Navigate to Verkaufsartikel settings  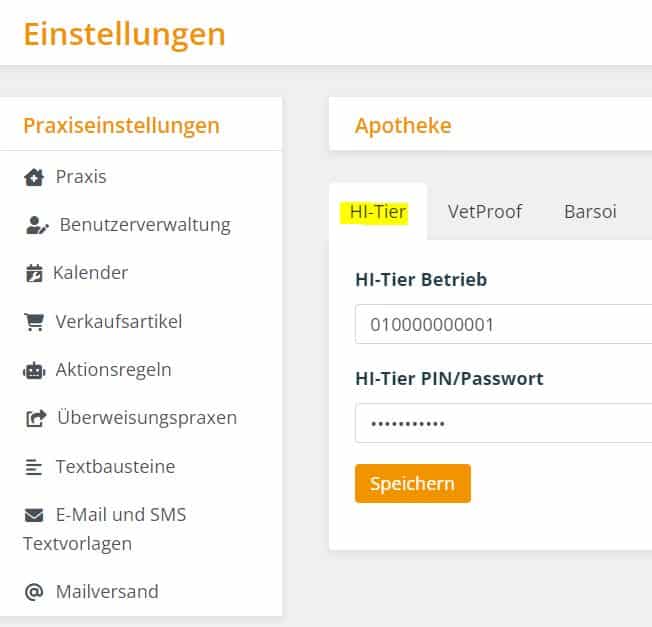pos(119,321)
